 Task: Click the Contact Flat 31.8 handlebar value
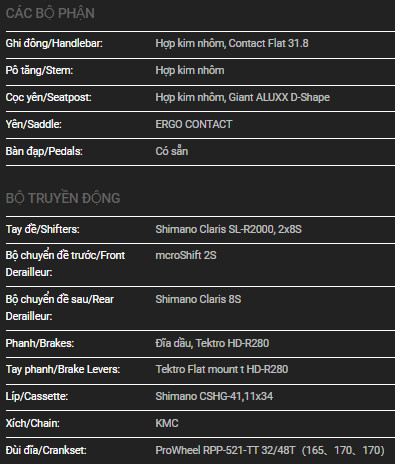point(232,43)
